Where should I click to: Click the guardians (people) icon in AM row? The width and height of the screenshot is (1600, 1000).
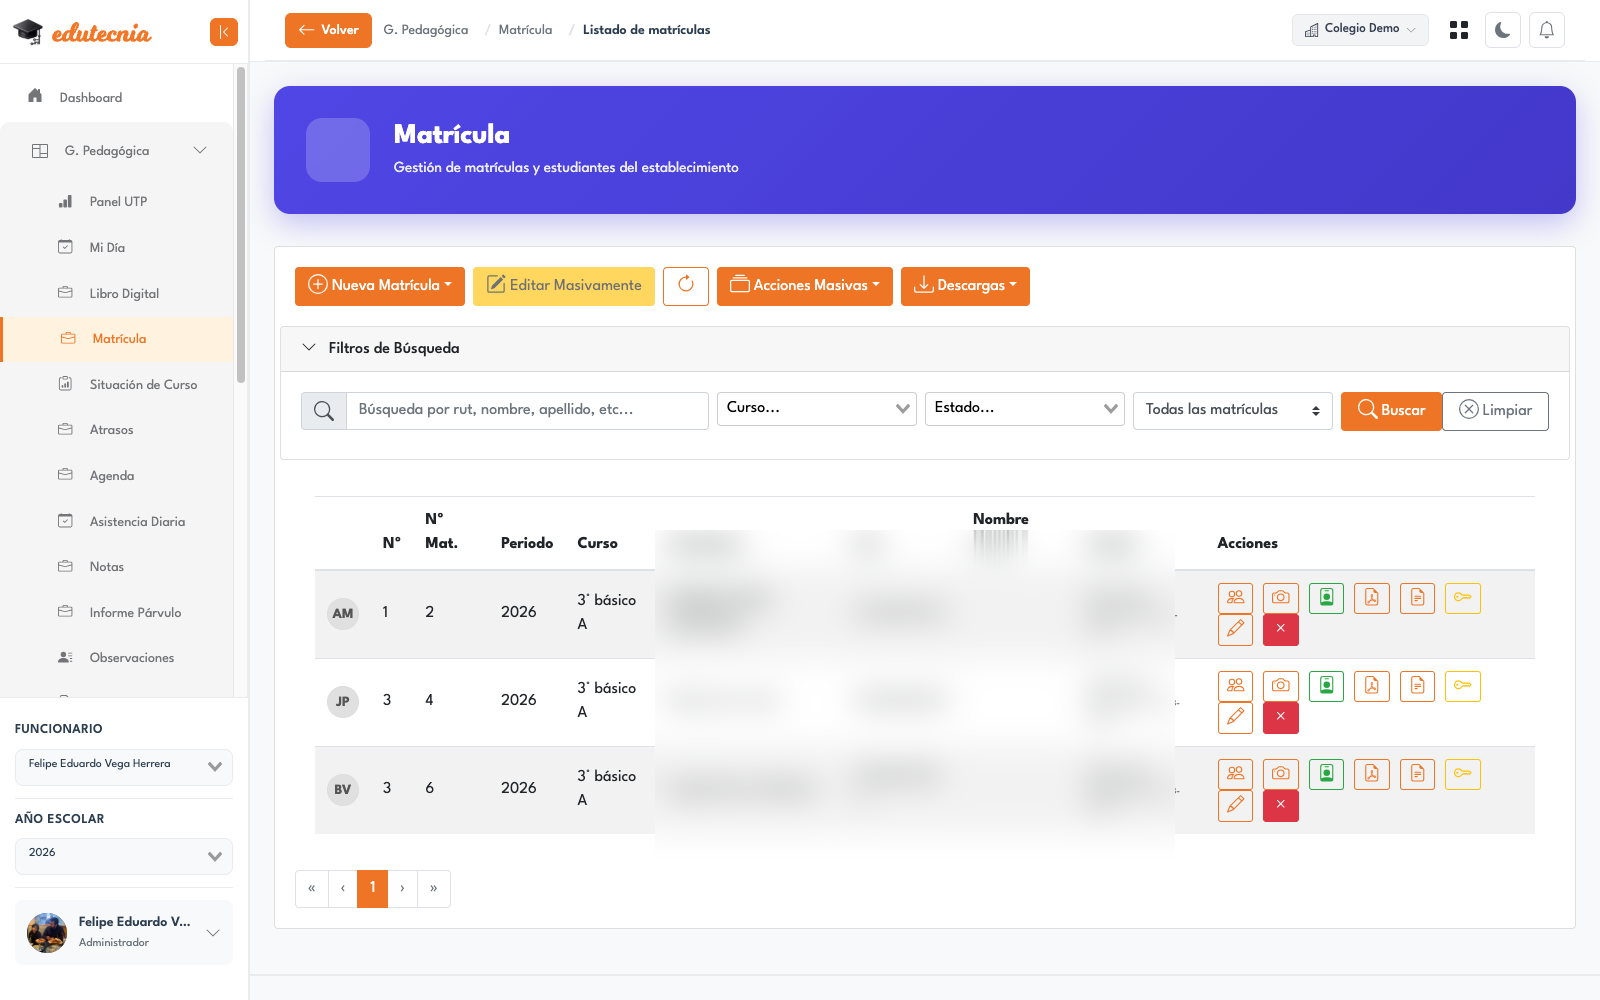coord(1235,598)
